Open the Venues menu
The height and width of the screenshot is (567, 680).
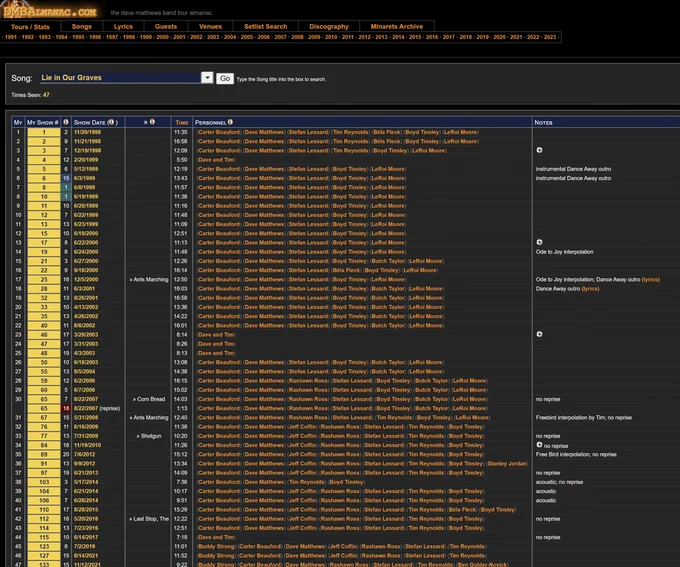coord(210,26)
